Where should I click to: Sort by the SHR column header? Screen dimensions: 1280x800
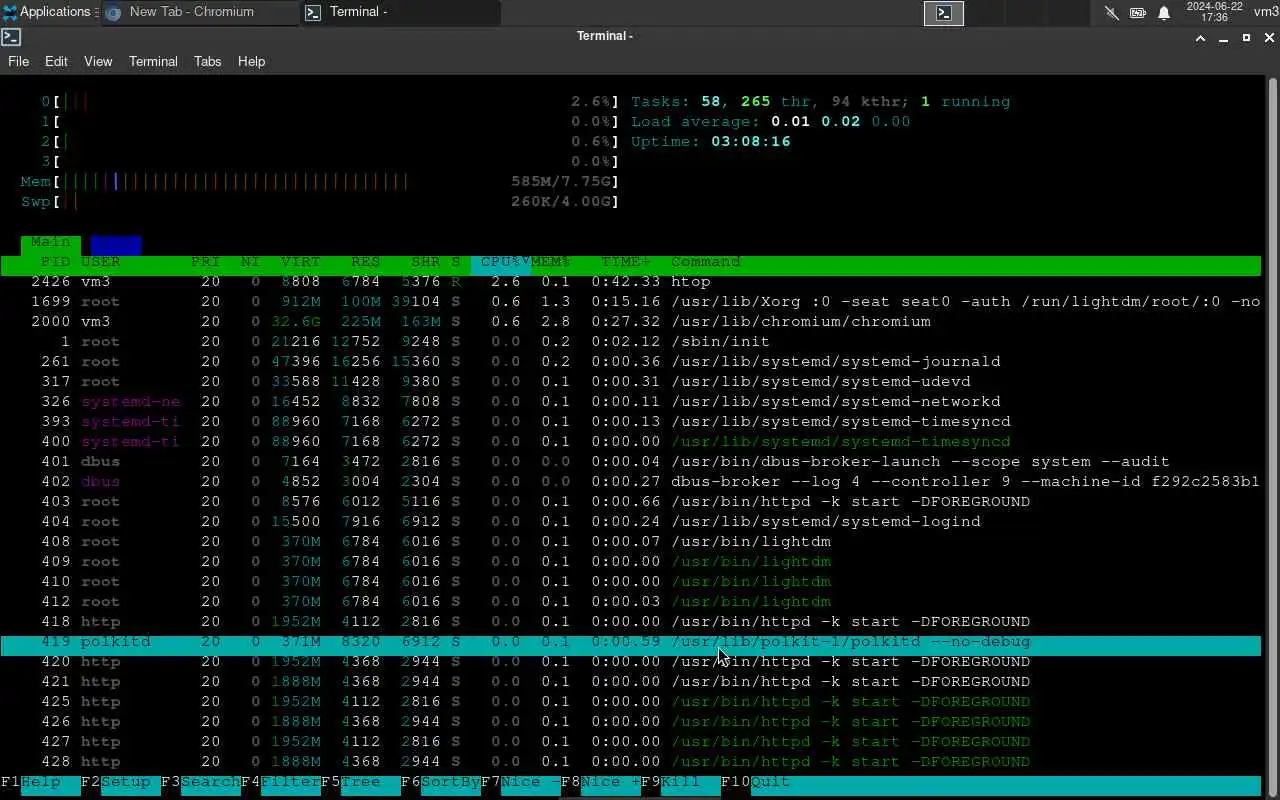[425, 262]
